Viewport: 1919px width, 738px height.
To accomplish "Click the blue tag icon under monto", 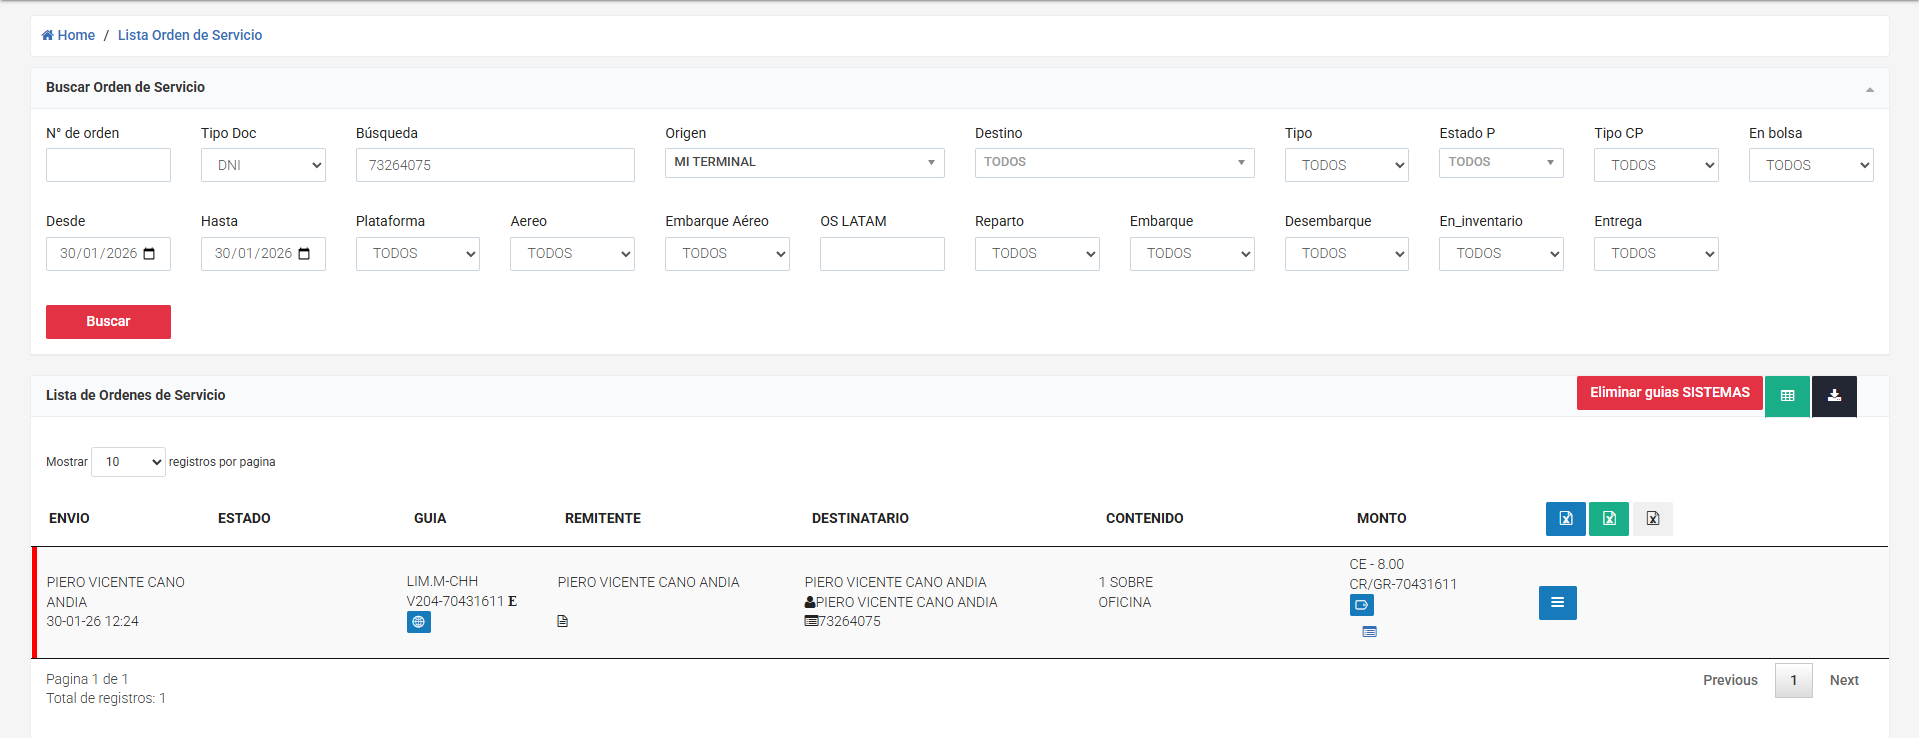I will click(1361, 605).
